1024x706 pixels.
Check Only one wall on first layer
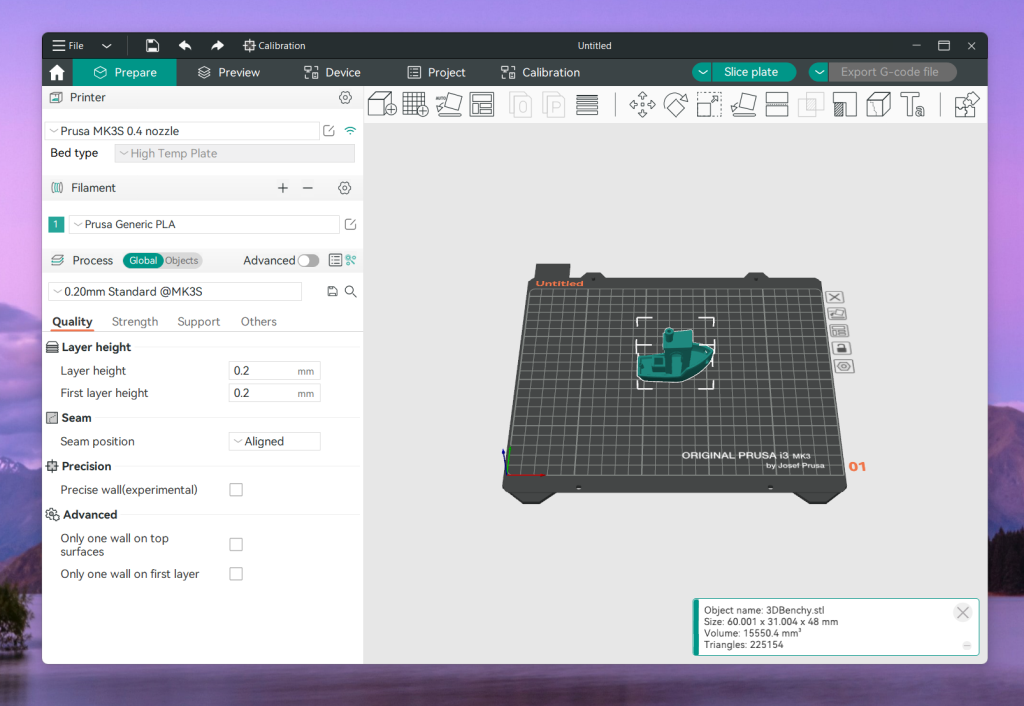coord(236,574)
